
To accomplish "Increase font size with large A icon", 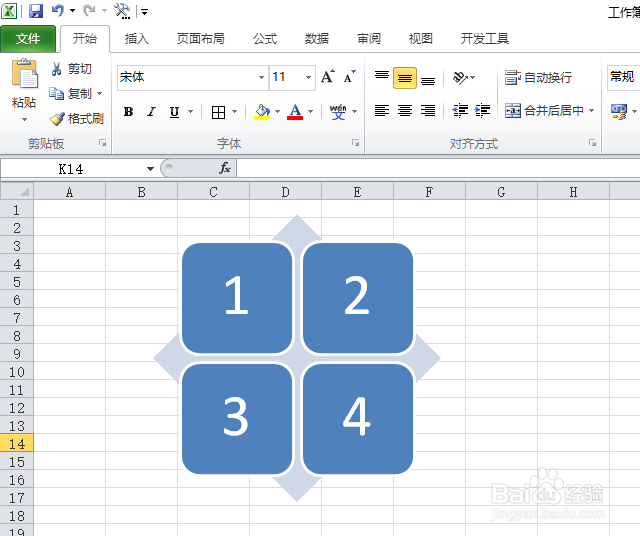I will (328, 76).
